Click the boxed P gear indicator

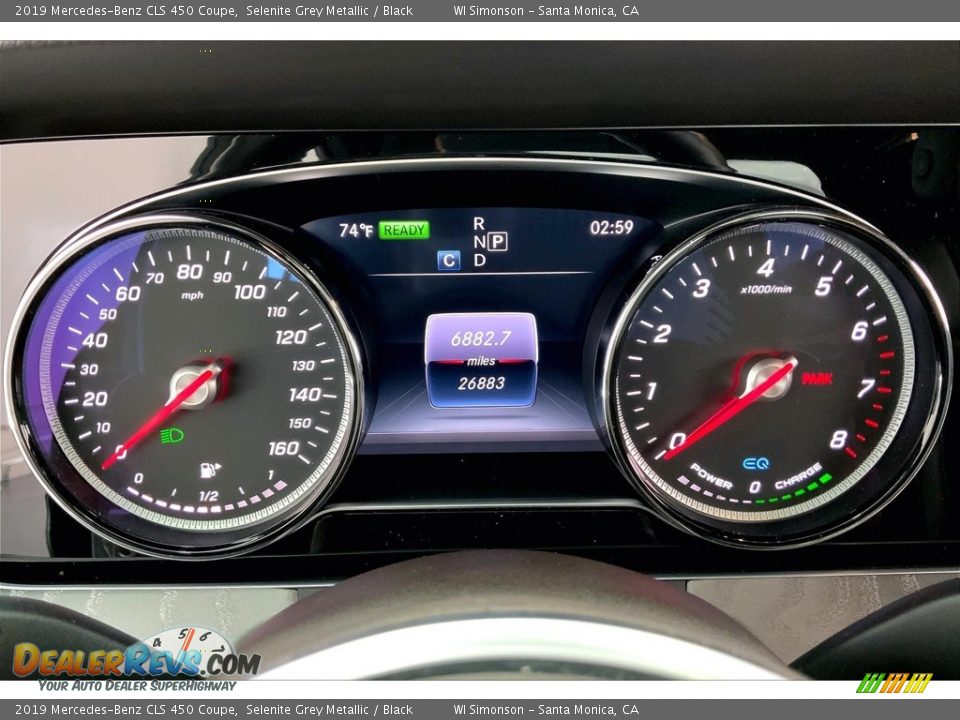[x=497, y=242]
